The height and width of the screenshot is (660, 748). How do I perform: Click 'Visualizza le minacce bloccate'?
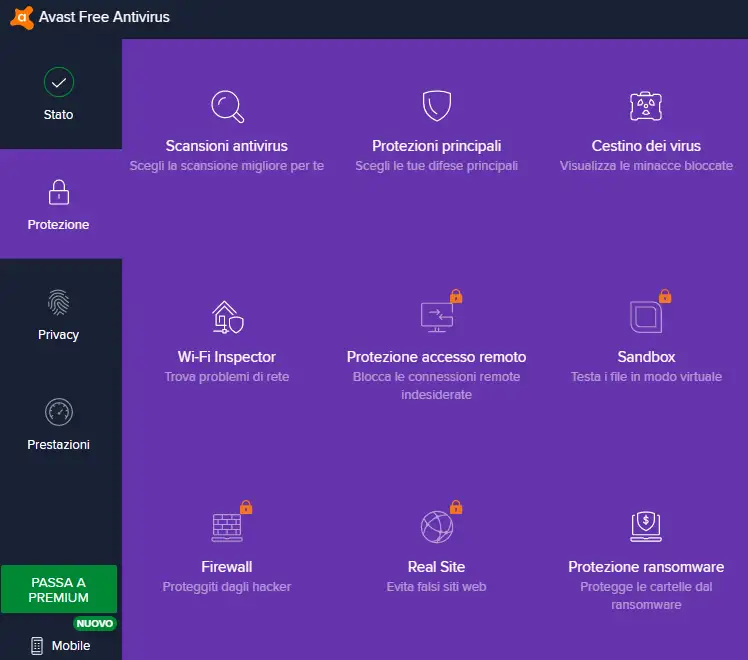(x=646, y=166)
